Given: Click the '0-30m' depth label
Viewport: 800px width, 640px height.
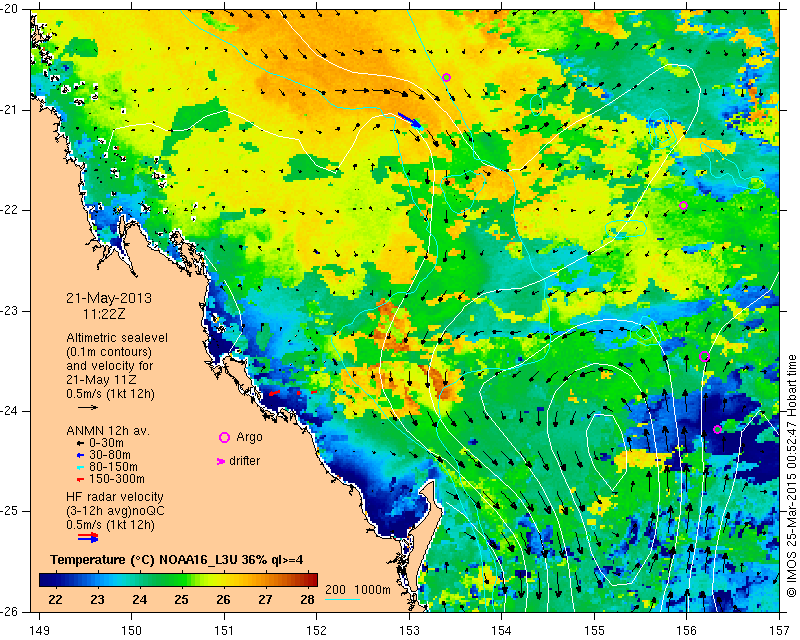Looking at the screenshot, I should tap(106, 443).
